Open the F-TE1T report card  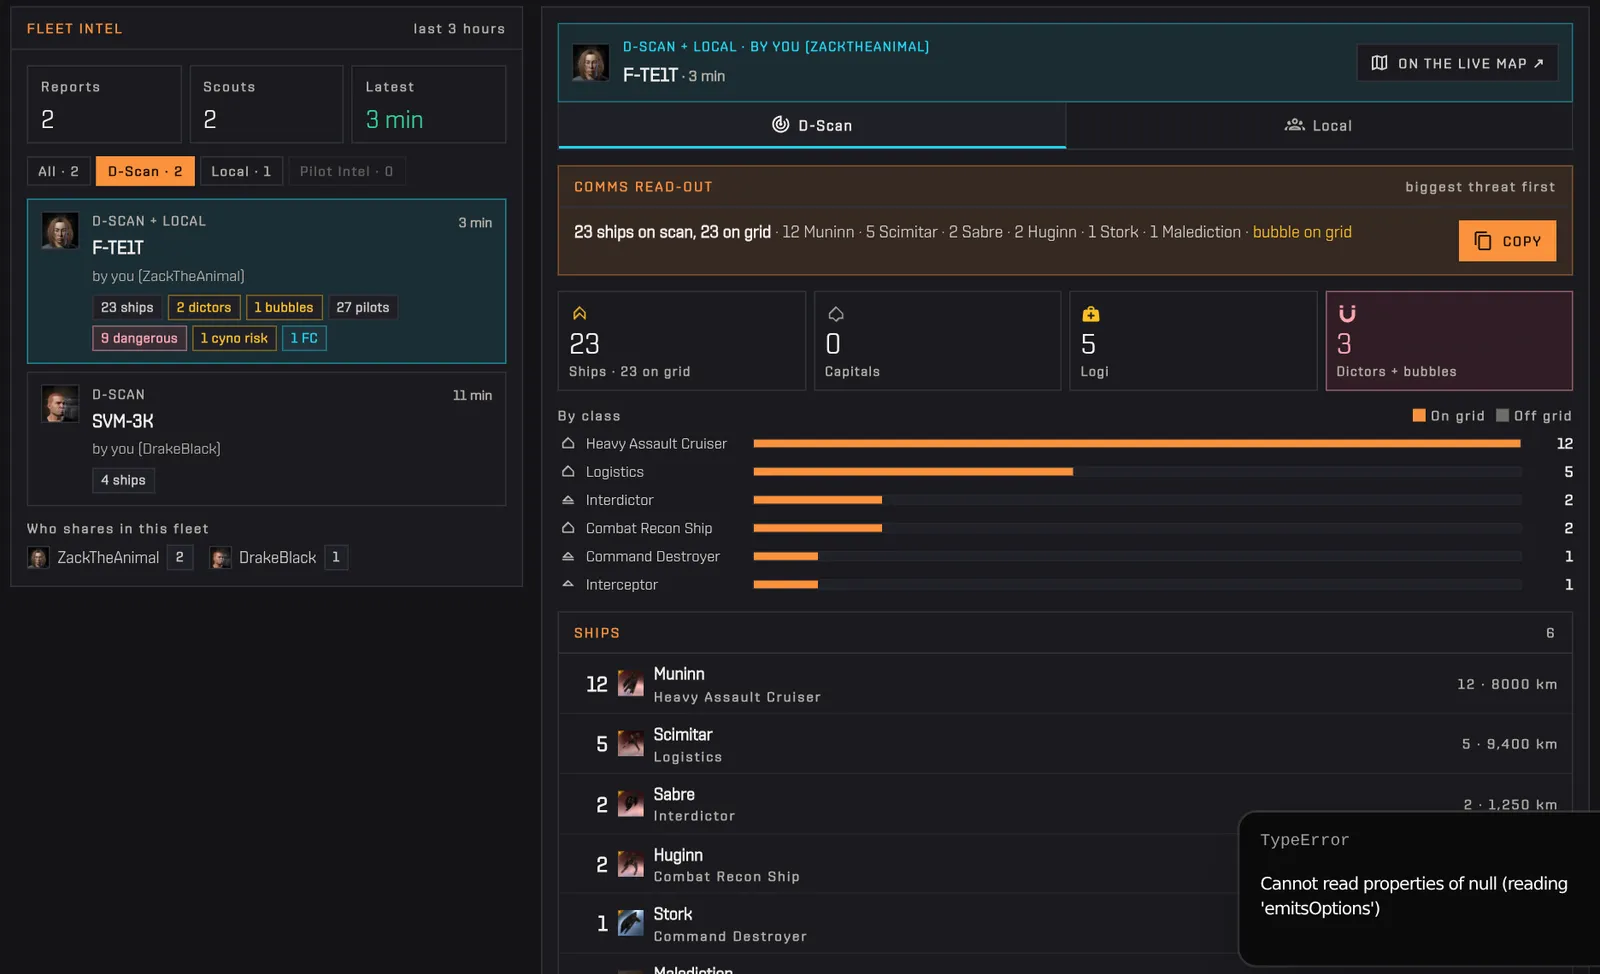click(x=266, y=281)
